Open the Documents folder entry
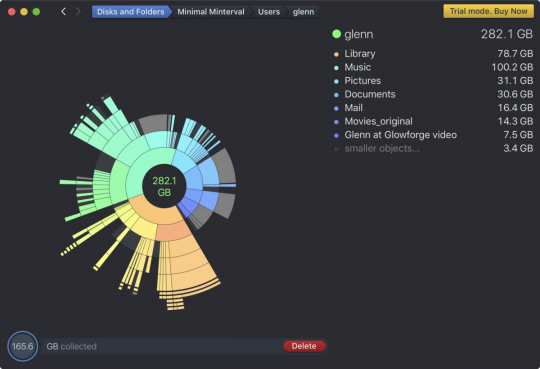The image size is (540, 369). (x=433, y=94)
